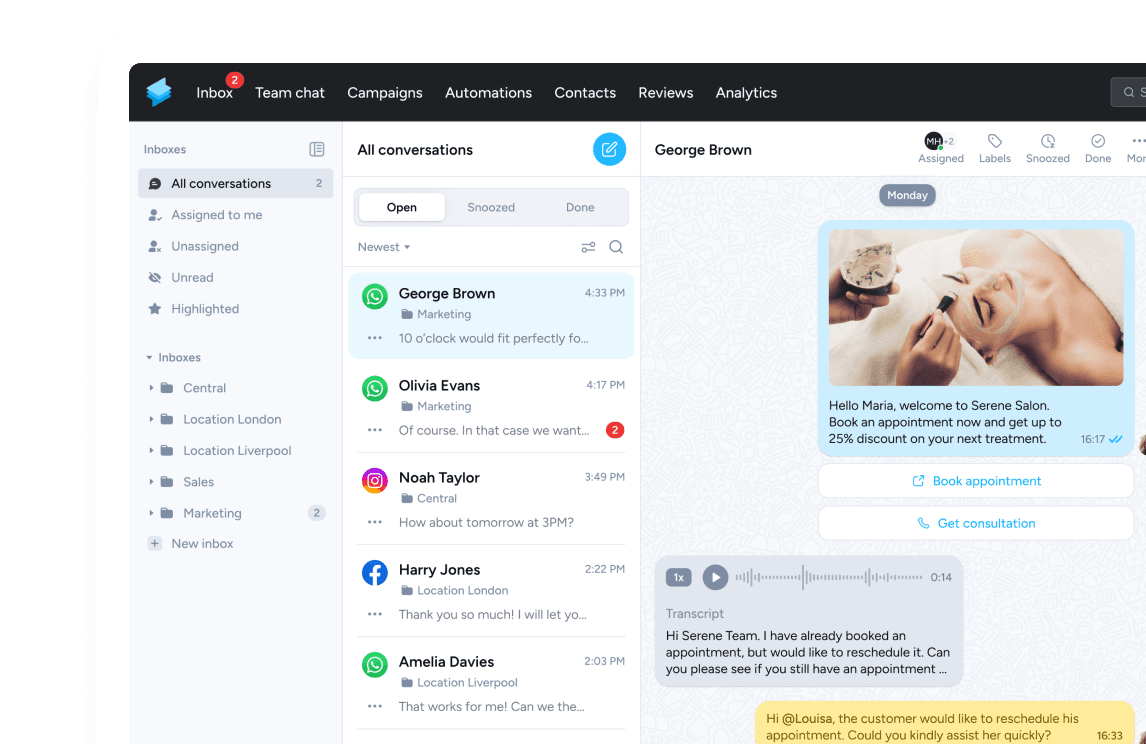Image resolution: width=1146 pixels, height=744 pixels.
Task: Open more options for Olivia Evans conversation
Action: coord(375,430)
